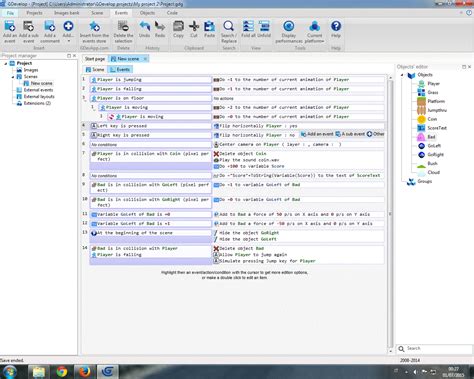Viewport: 474px width, 379px height.
Task: Select the Jumpthru object
Action: tap(437, 110)
